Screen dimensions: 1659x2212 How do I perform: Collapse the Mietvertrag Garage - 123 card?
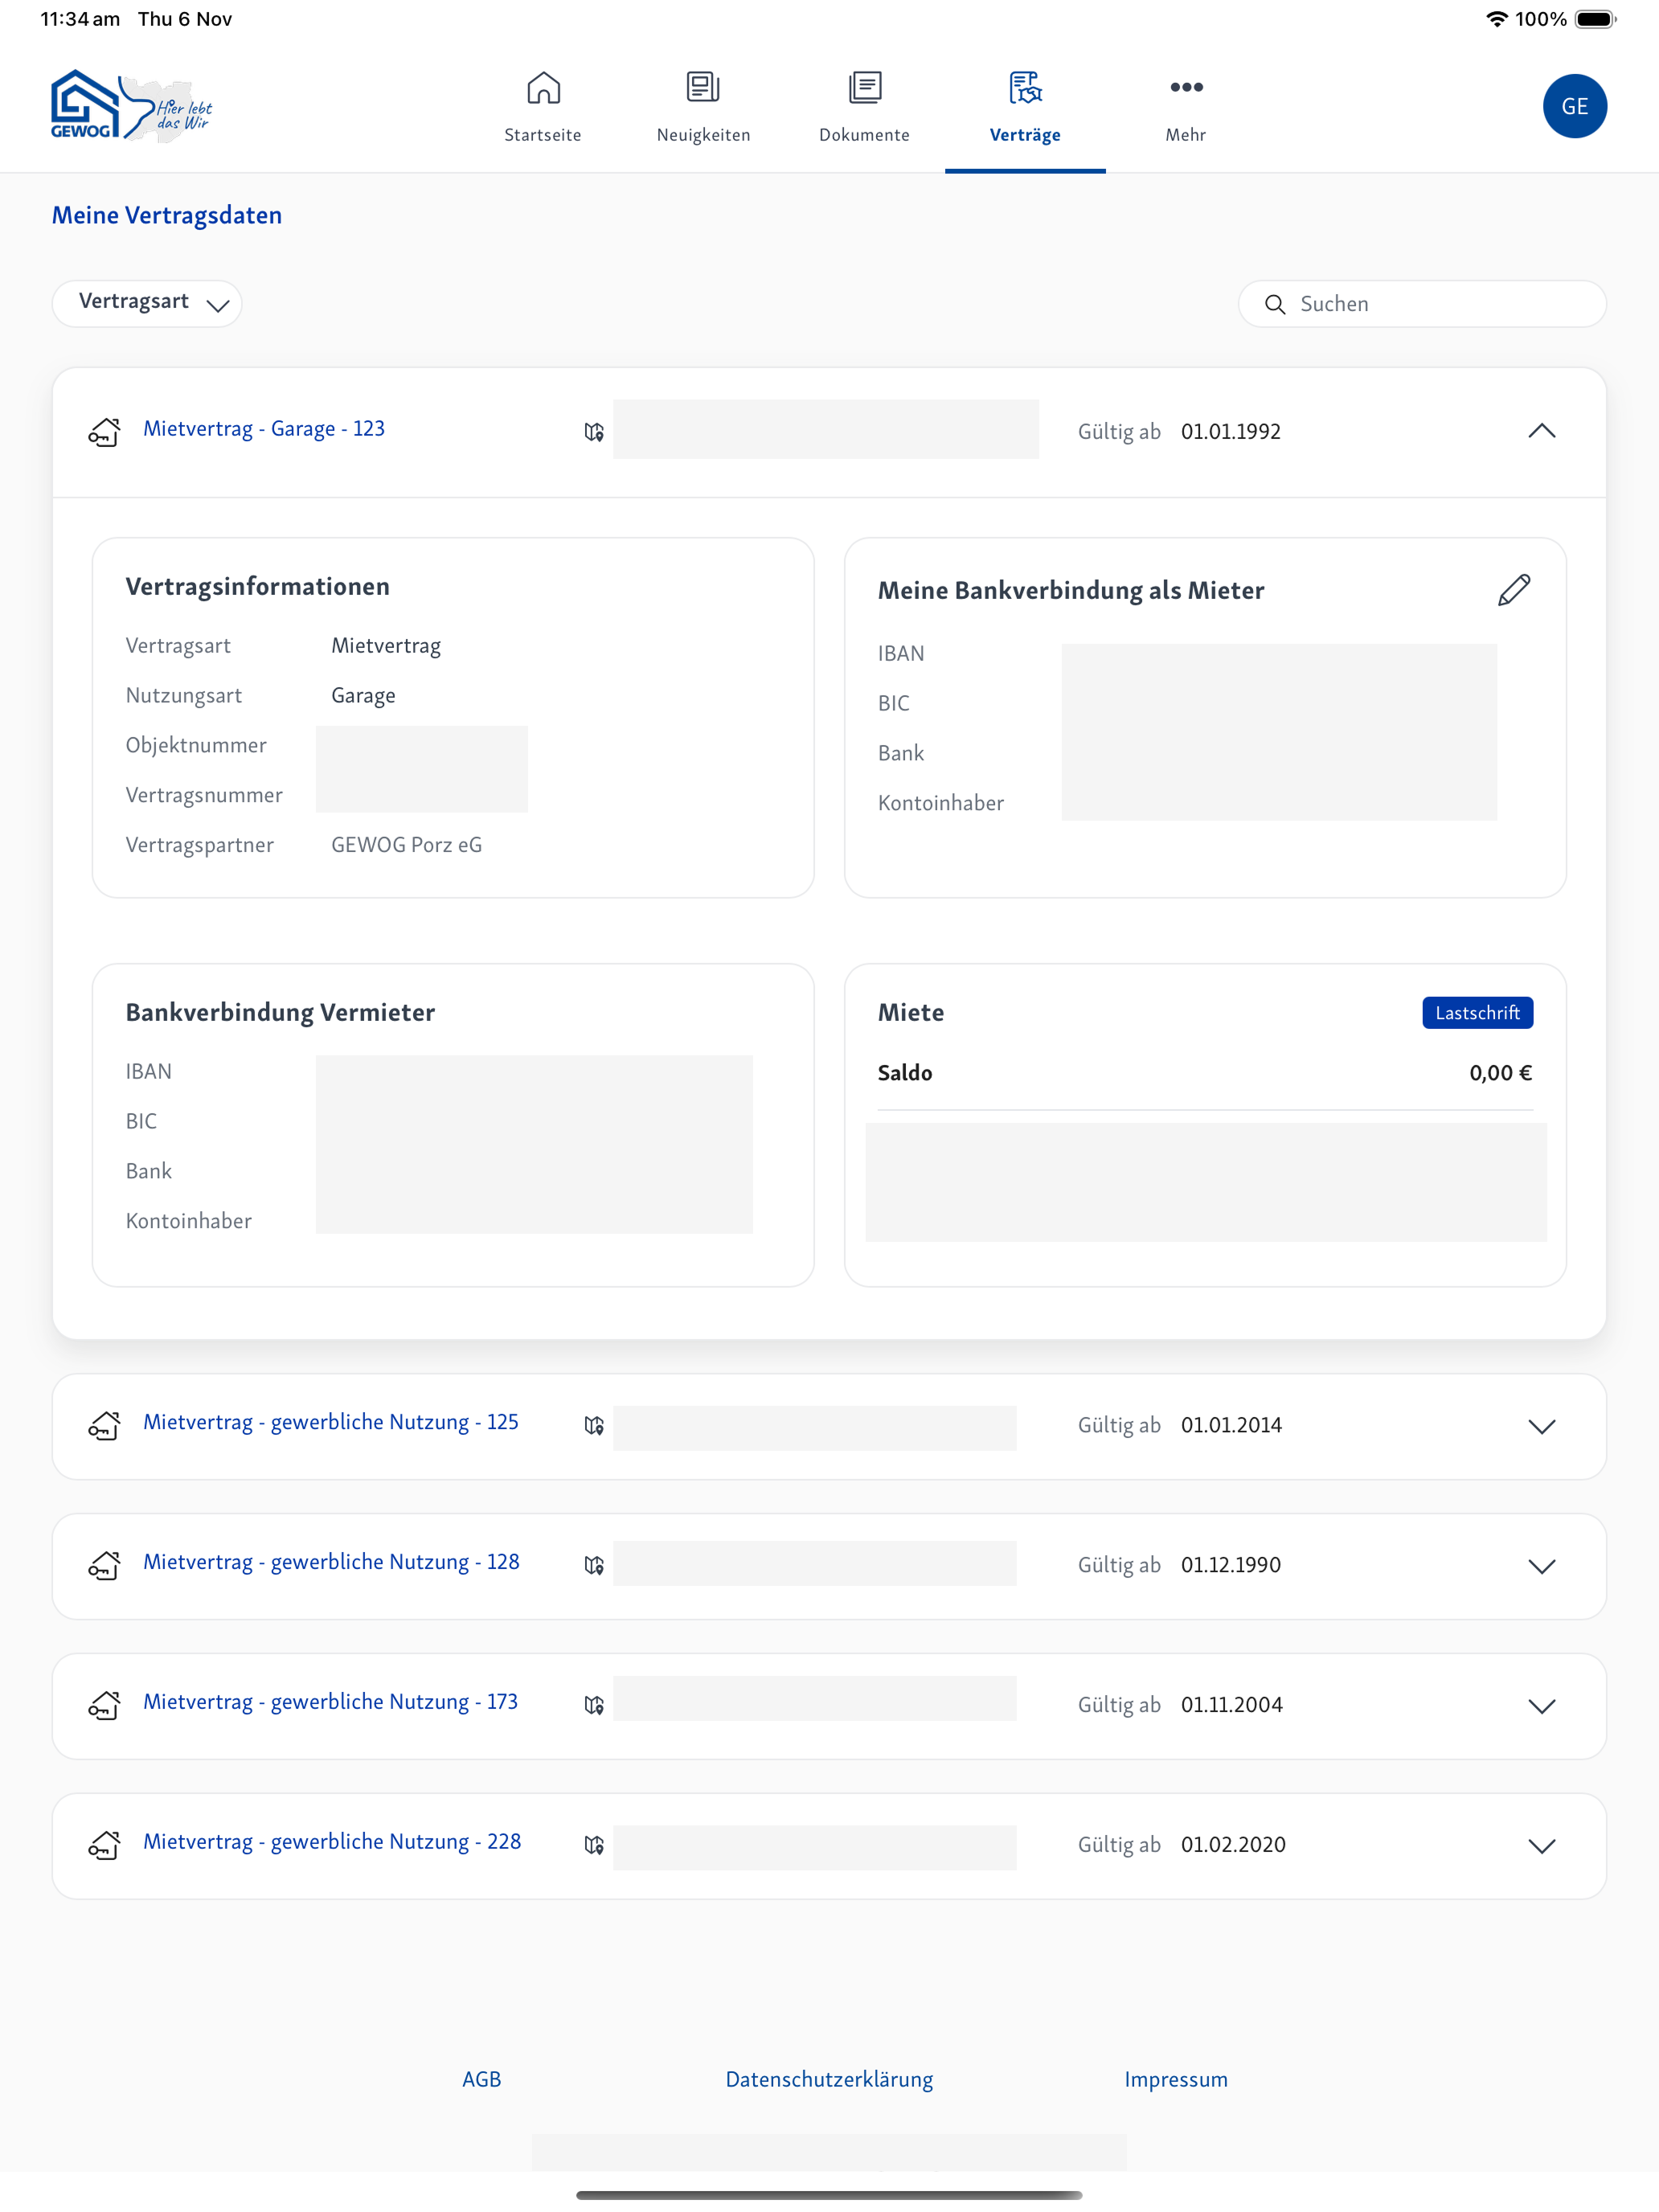coord(1541,431)
